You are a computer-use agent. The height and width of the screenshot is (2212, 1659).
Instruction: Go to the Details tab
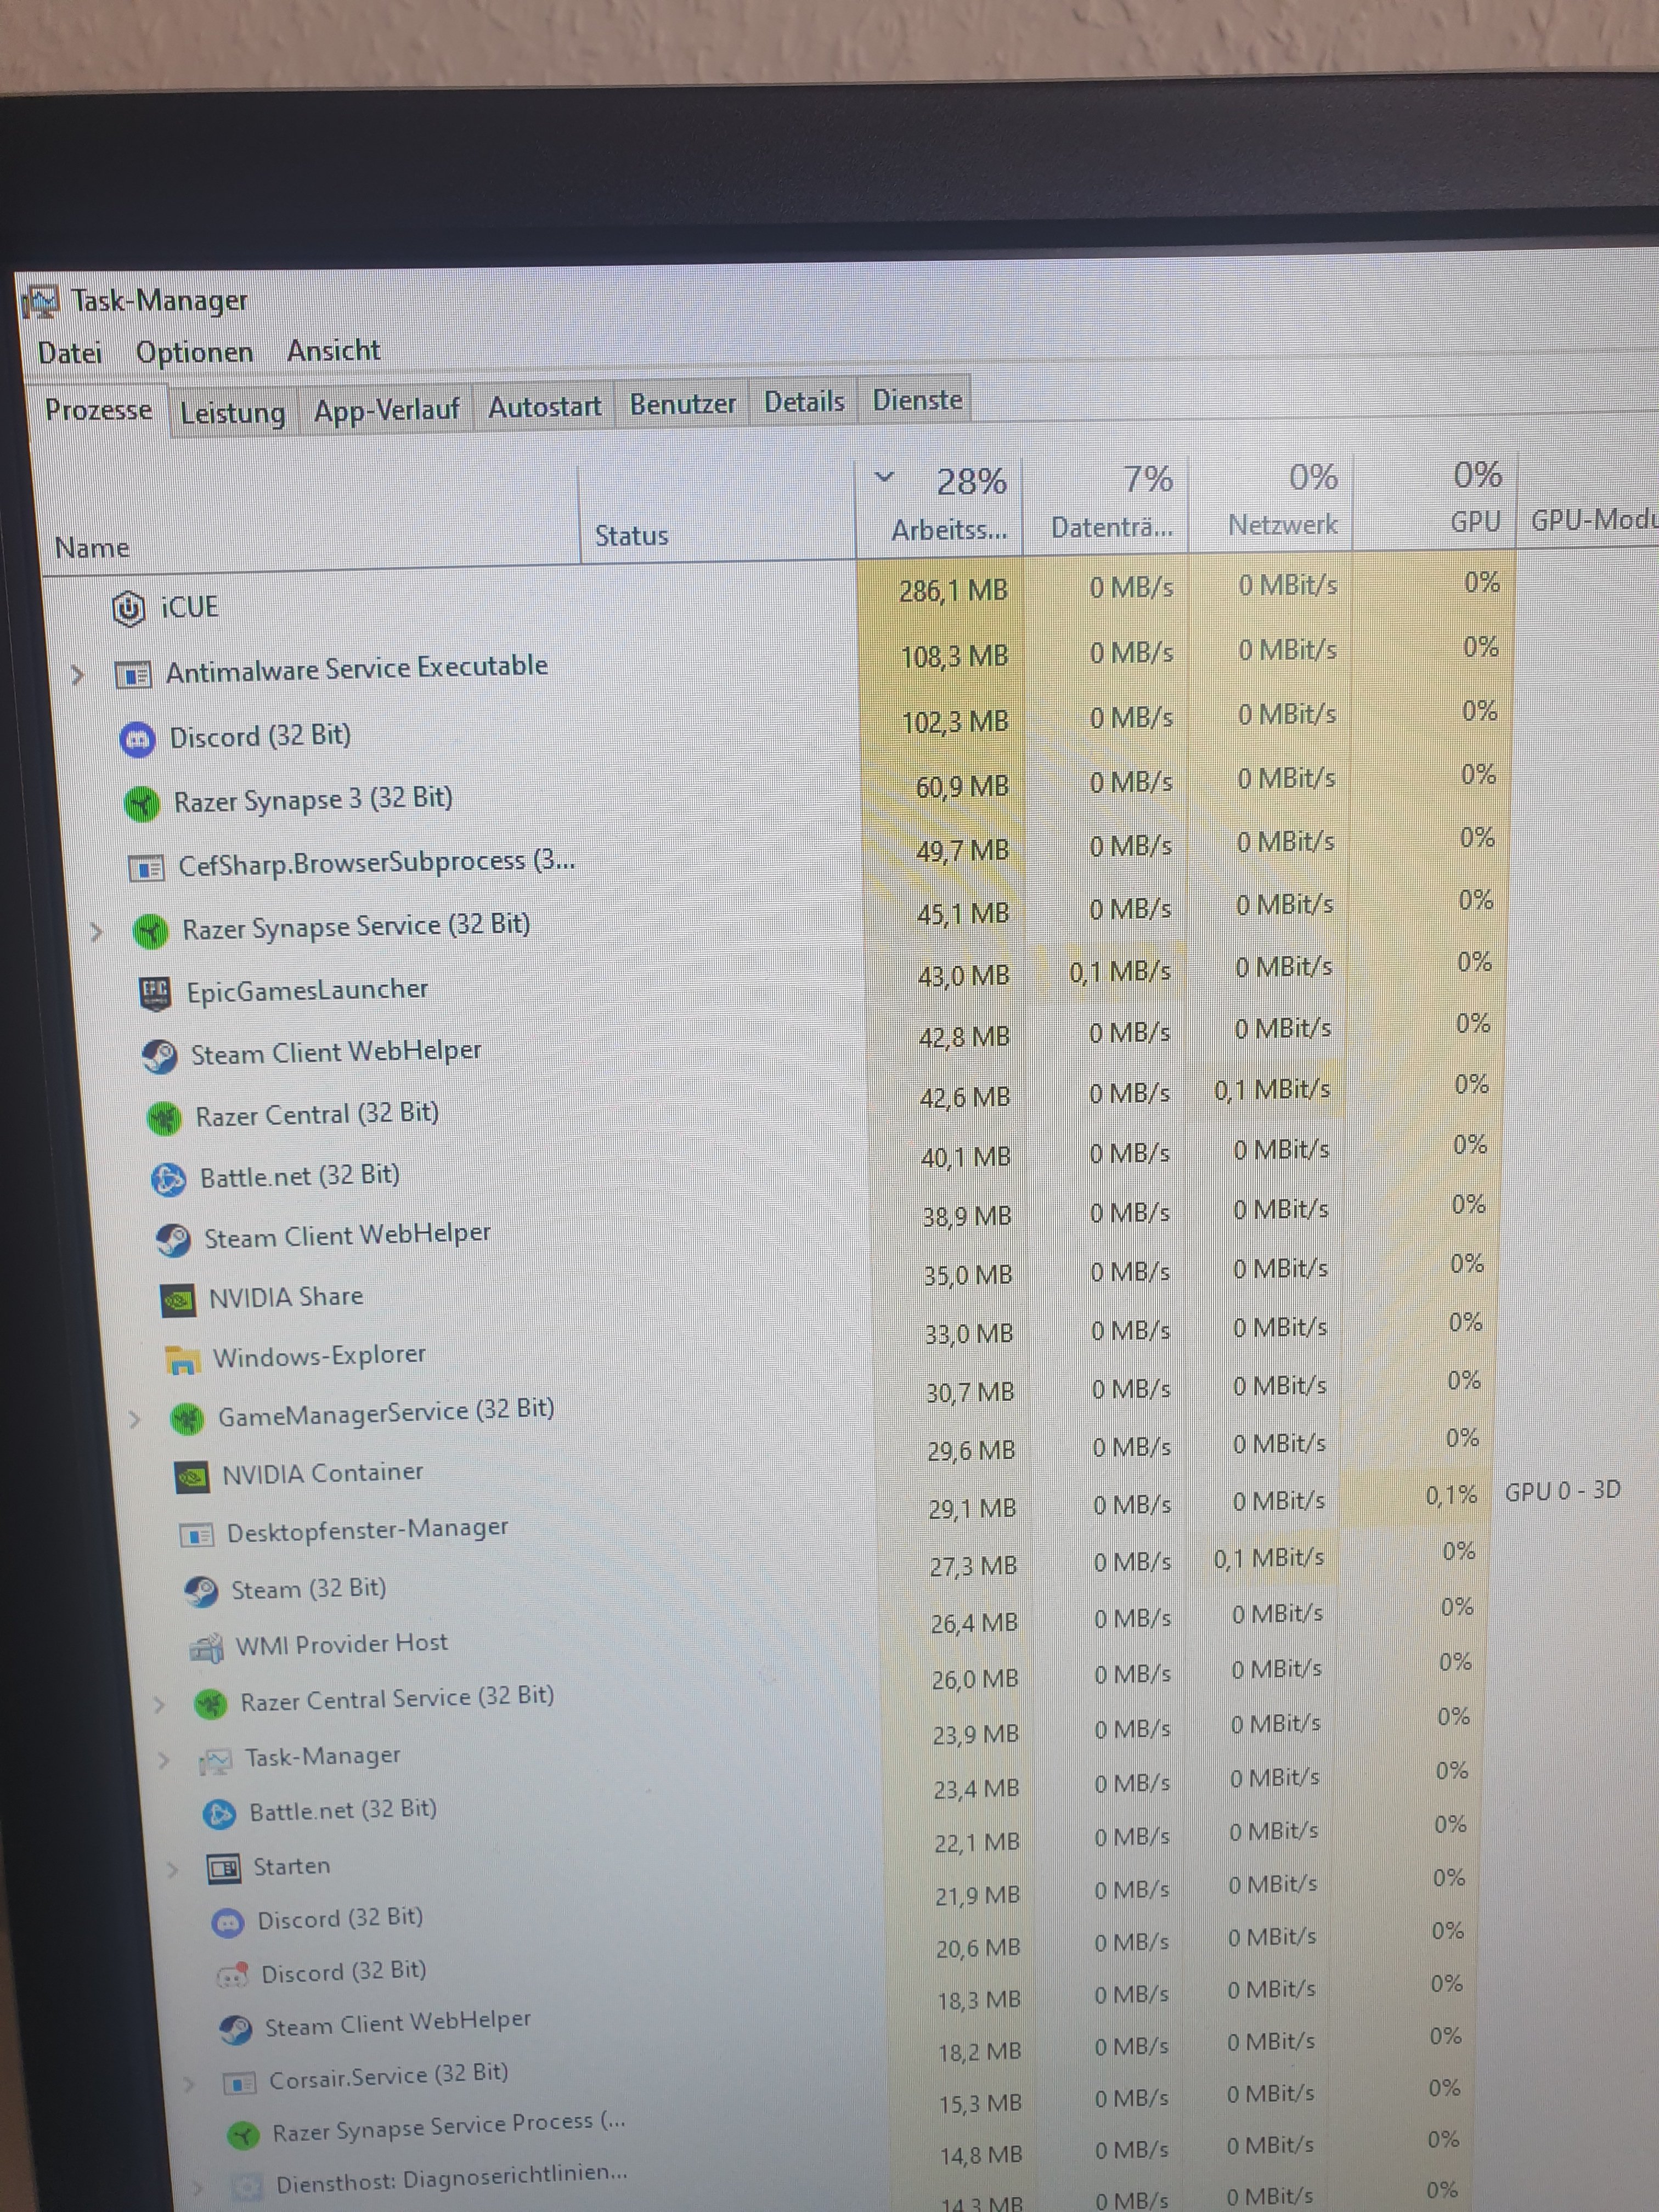804,402
